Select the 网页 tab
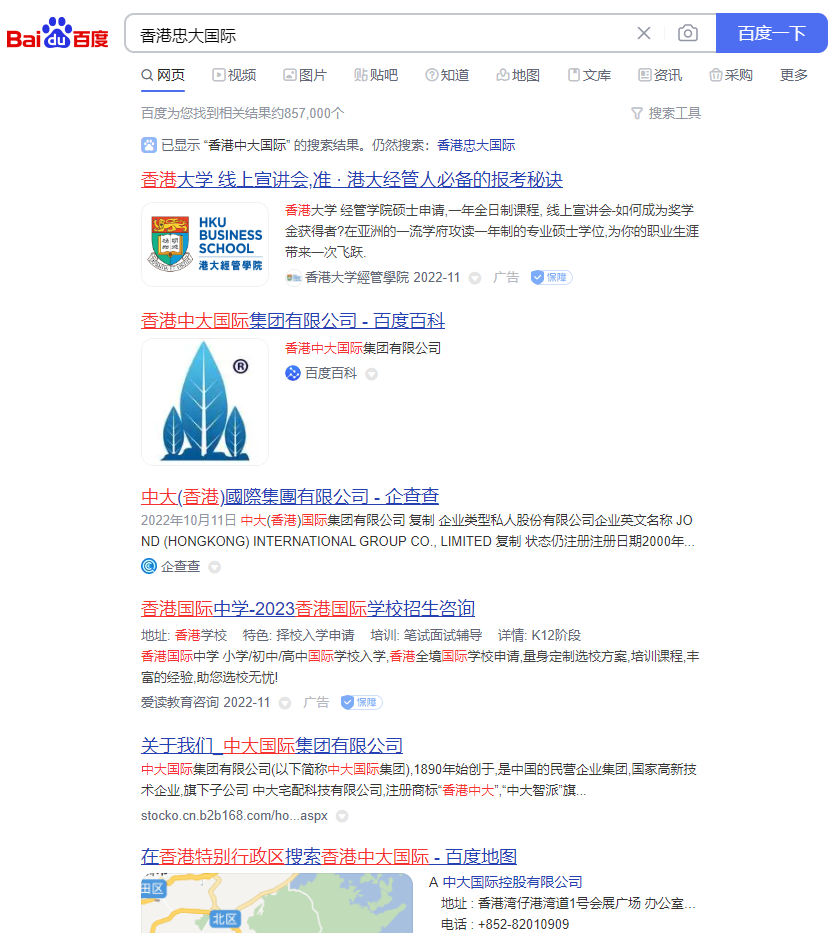The height and width of the screenshot is (933, 838). (x=163, y=75)
